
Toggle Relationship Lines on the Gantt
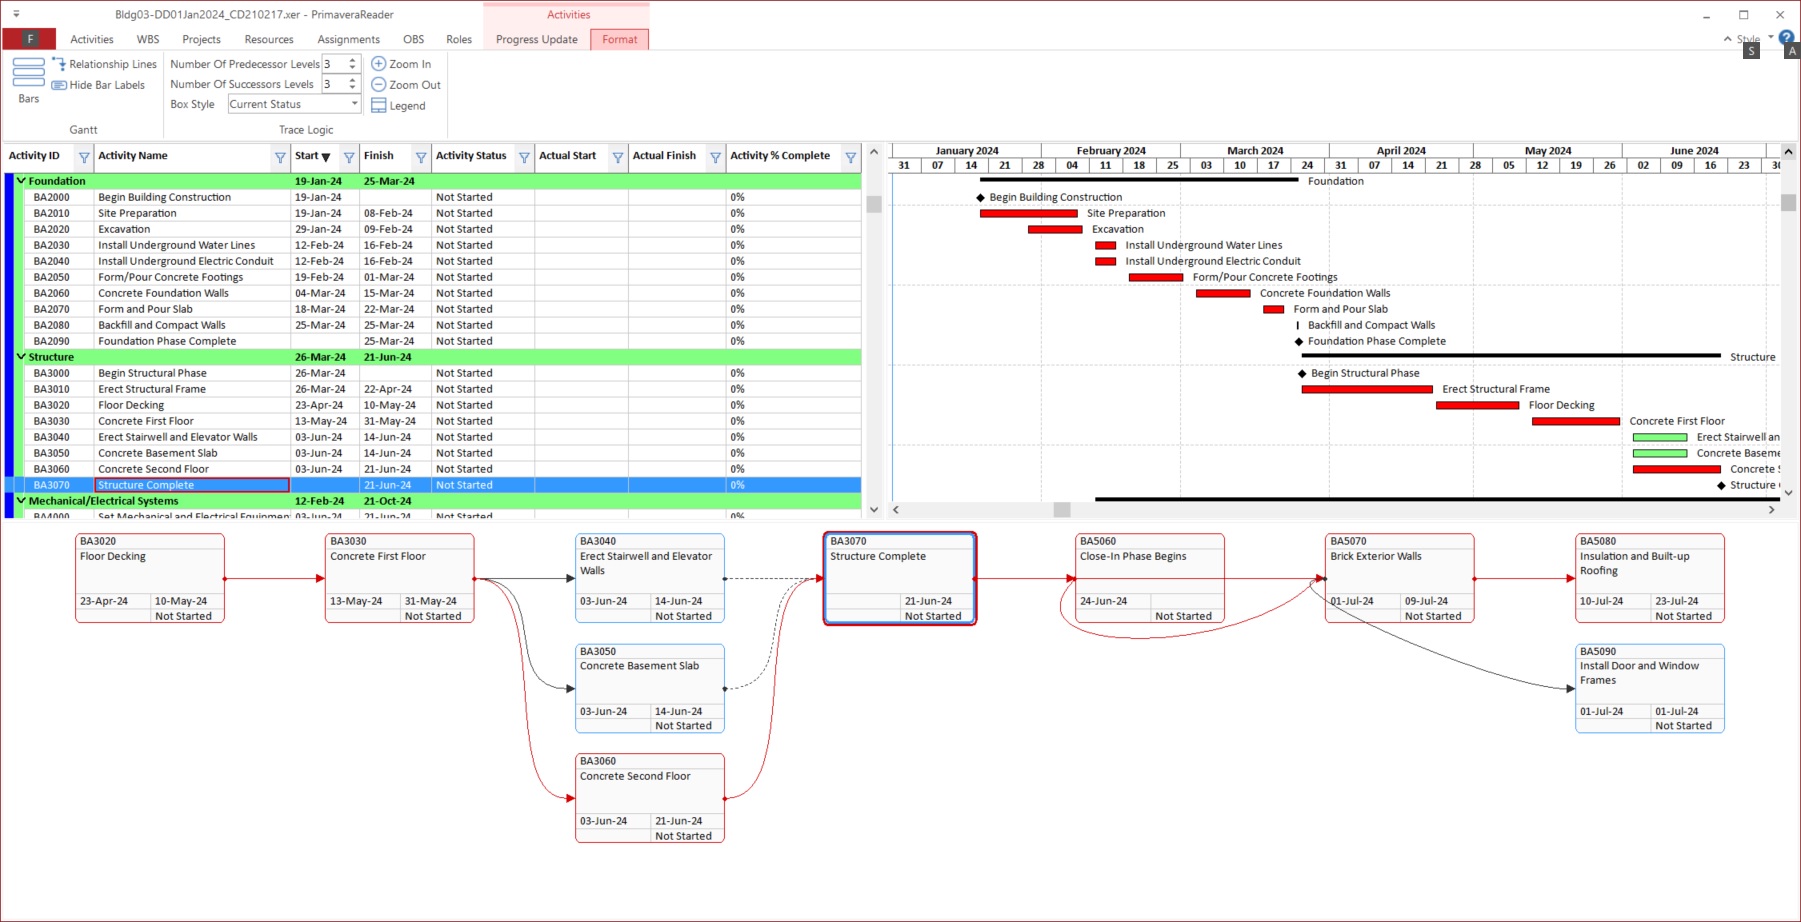104,64
